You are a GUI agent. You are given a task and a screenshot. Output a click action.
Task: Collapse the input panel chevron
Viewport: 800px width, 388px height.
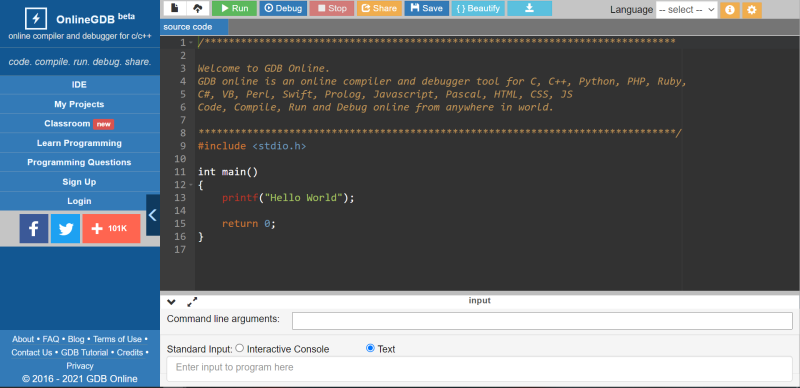coord(171,302)
